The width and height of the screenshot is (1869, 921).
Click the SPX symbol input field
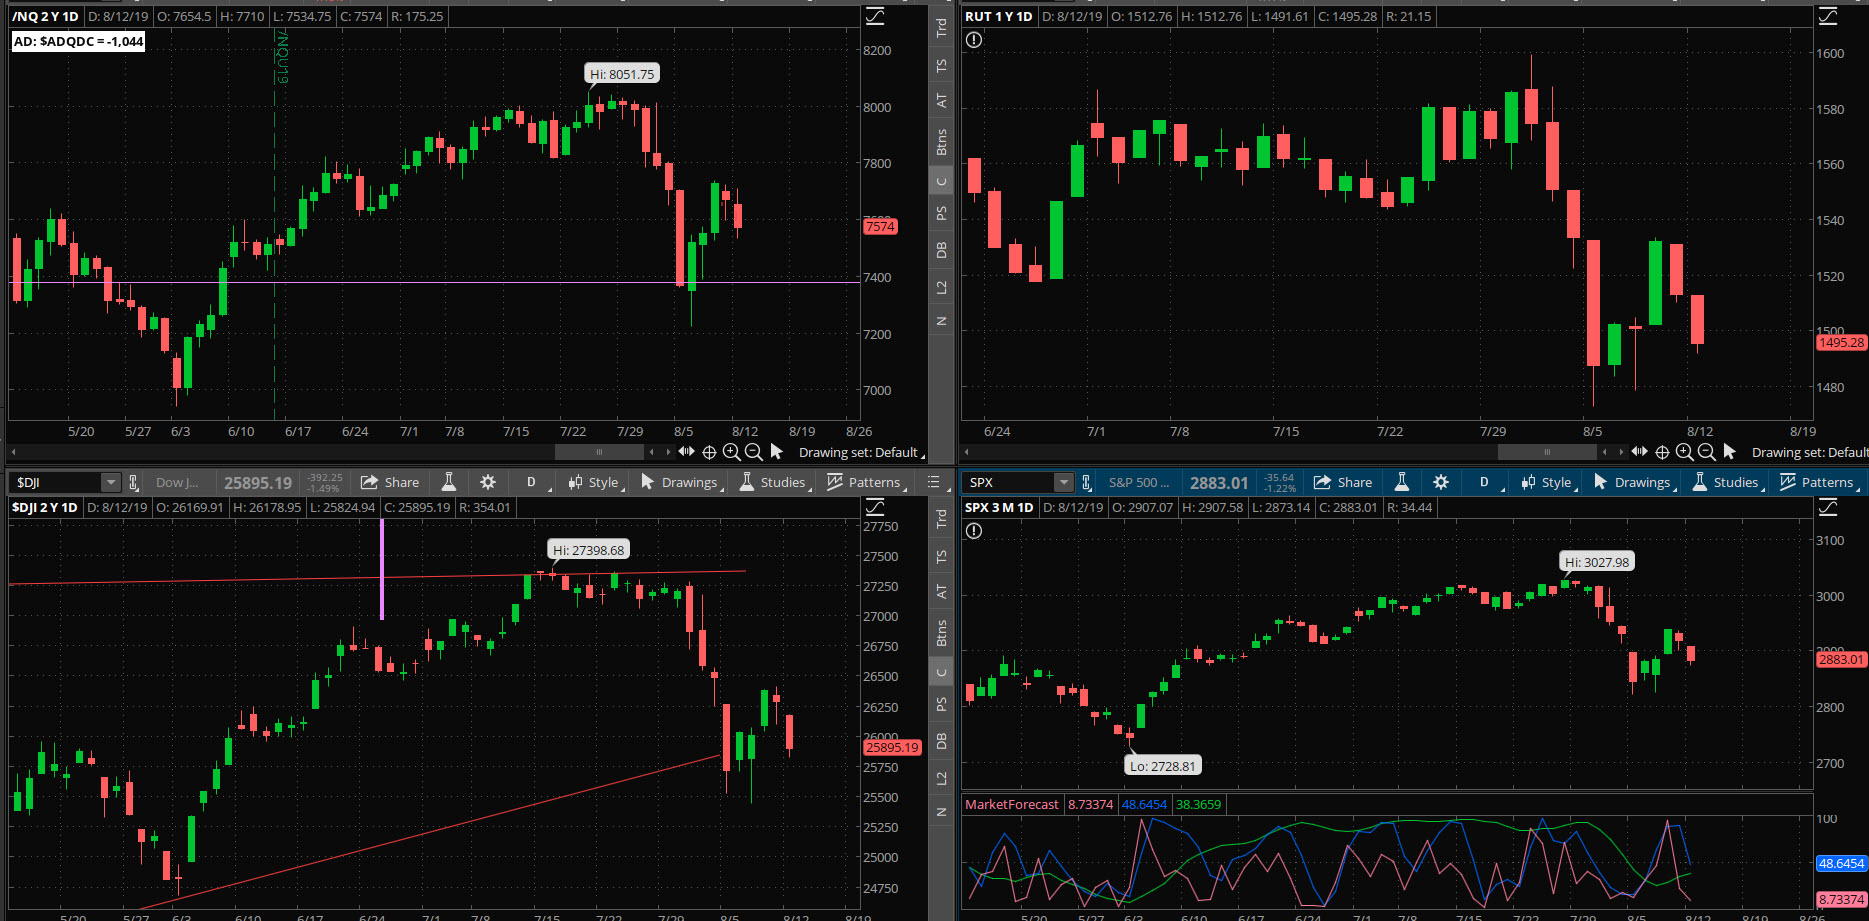click(1010, 482)
